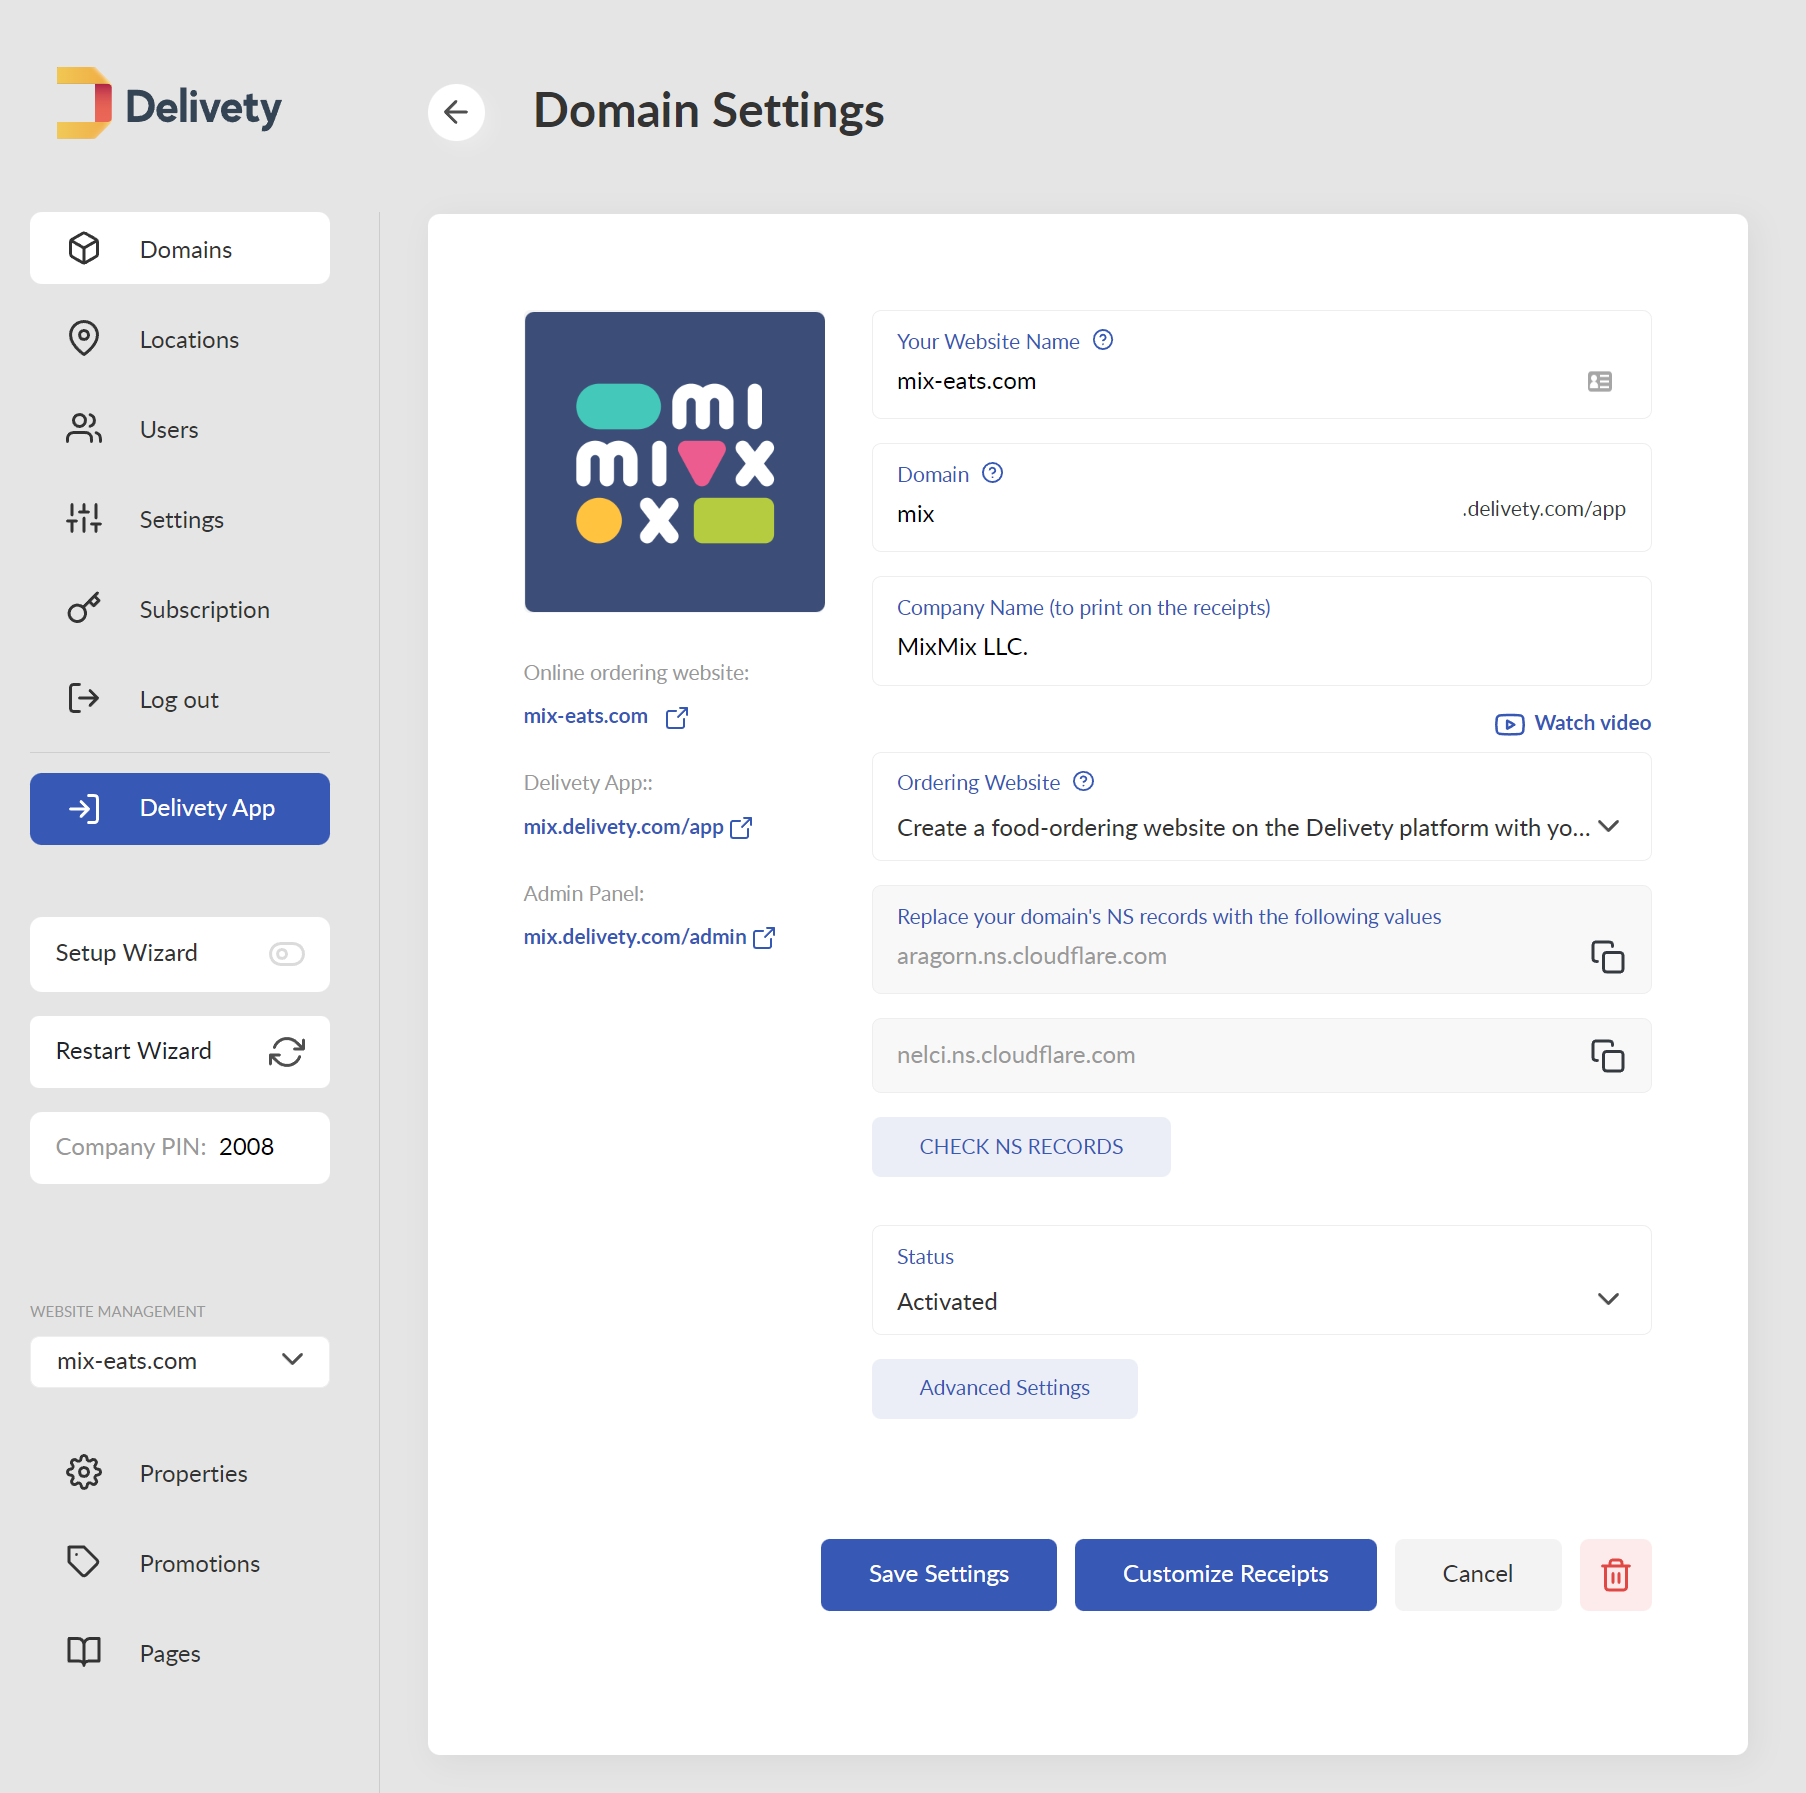Image resolution: width=1806 pixels, height=1793 pixels.
Task: Open Users in the sidebar
Action: click(180, 429)
